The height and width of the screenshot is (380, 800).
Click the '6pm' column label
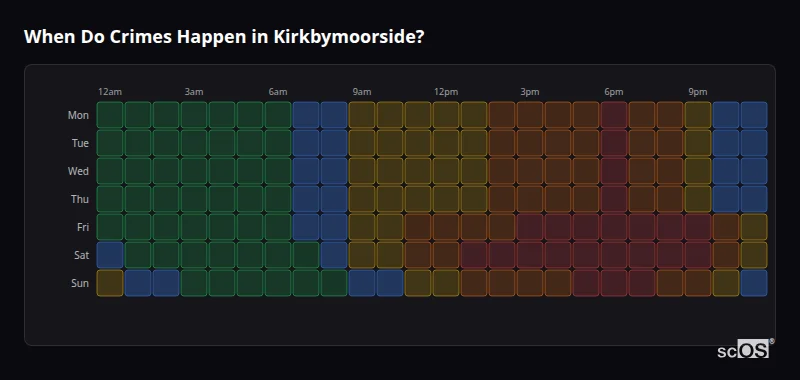[614, 92]
